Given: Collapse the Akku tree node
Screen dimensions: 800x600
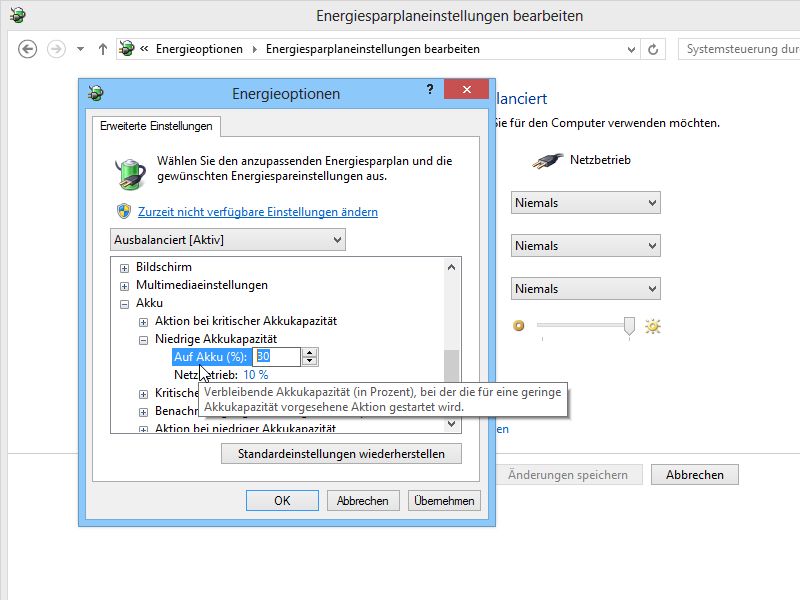Looking at the screenshot, I should tap(124, 304).
